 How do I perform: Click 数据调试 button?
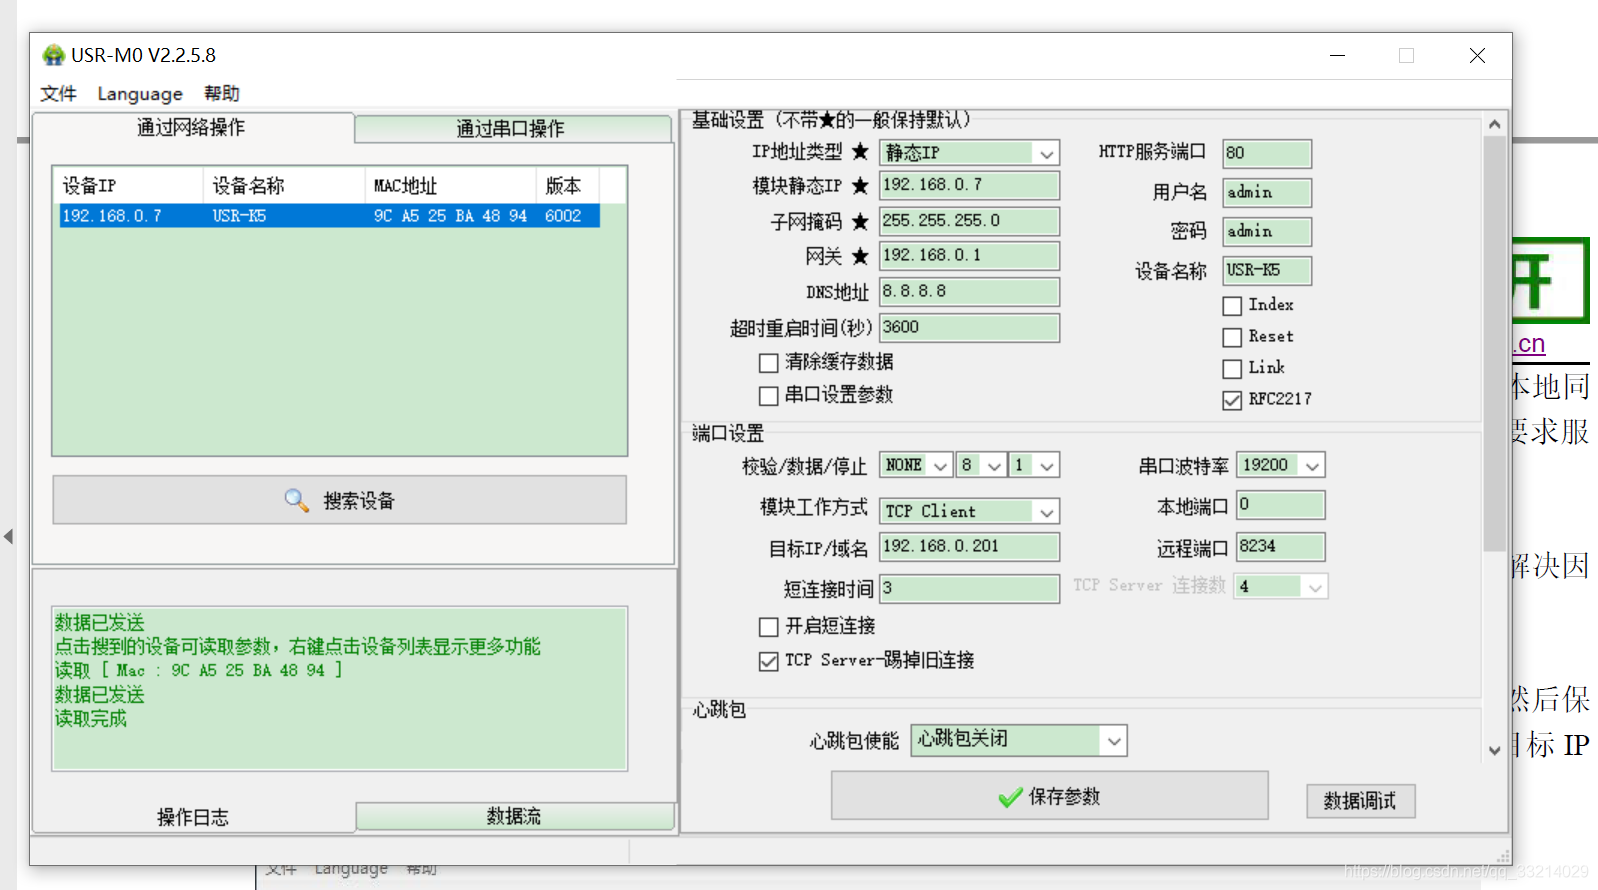[x=1360, y=801]
